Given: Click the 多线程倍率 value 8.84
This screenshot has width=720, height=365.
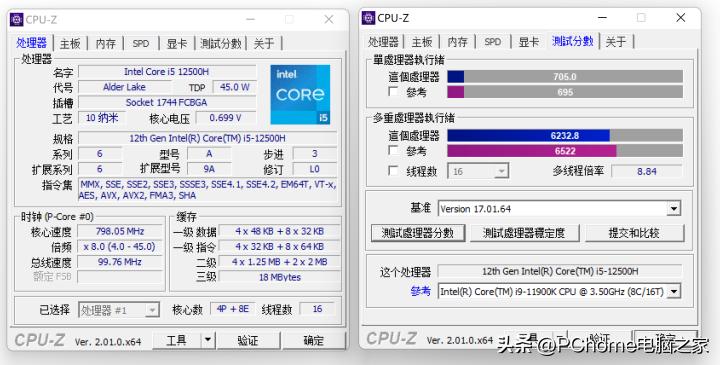Looking at the screenshot, I should [647, 171].
